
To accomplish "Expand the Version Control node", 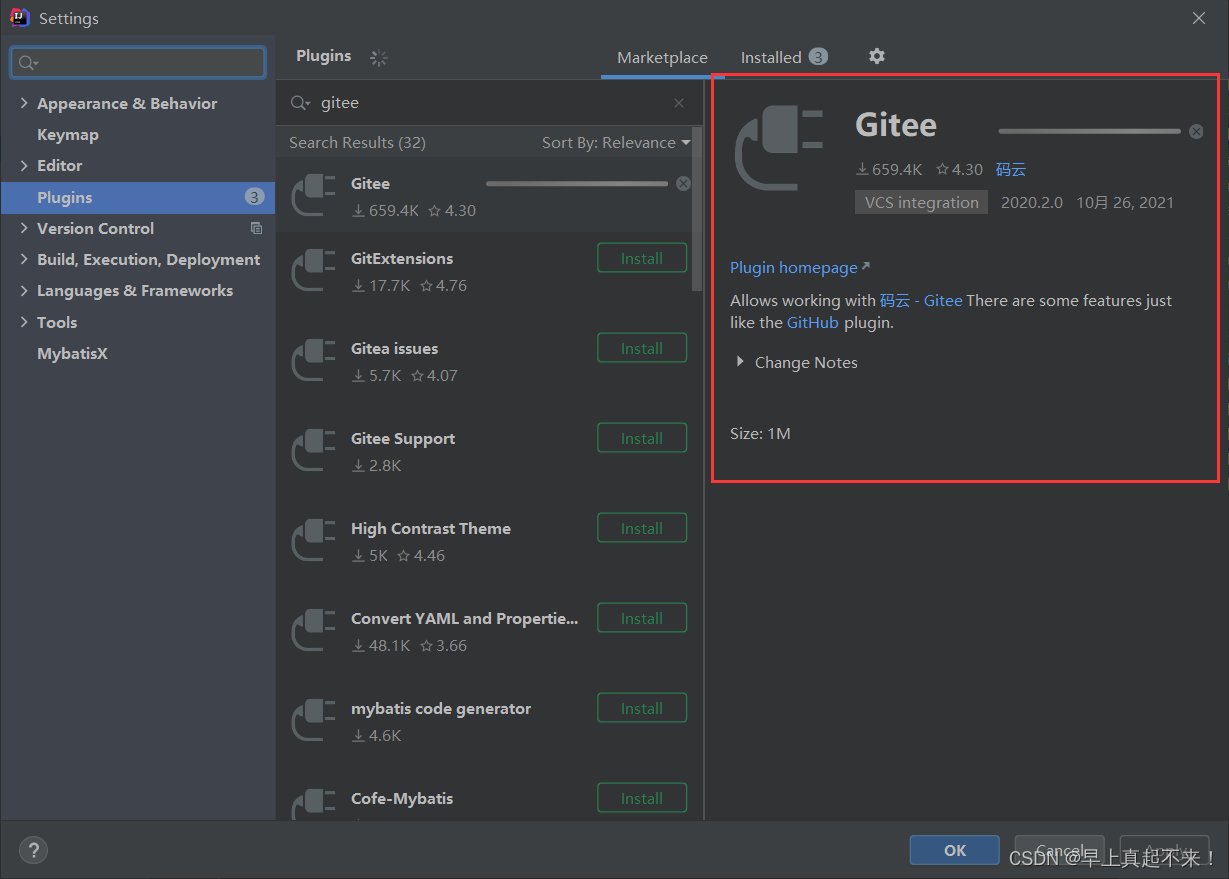I will (24, 228).
